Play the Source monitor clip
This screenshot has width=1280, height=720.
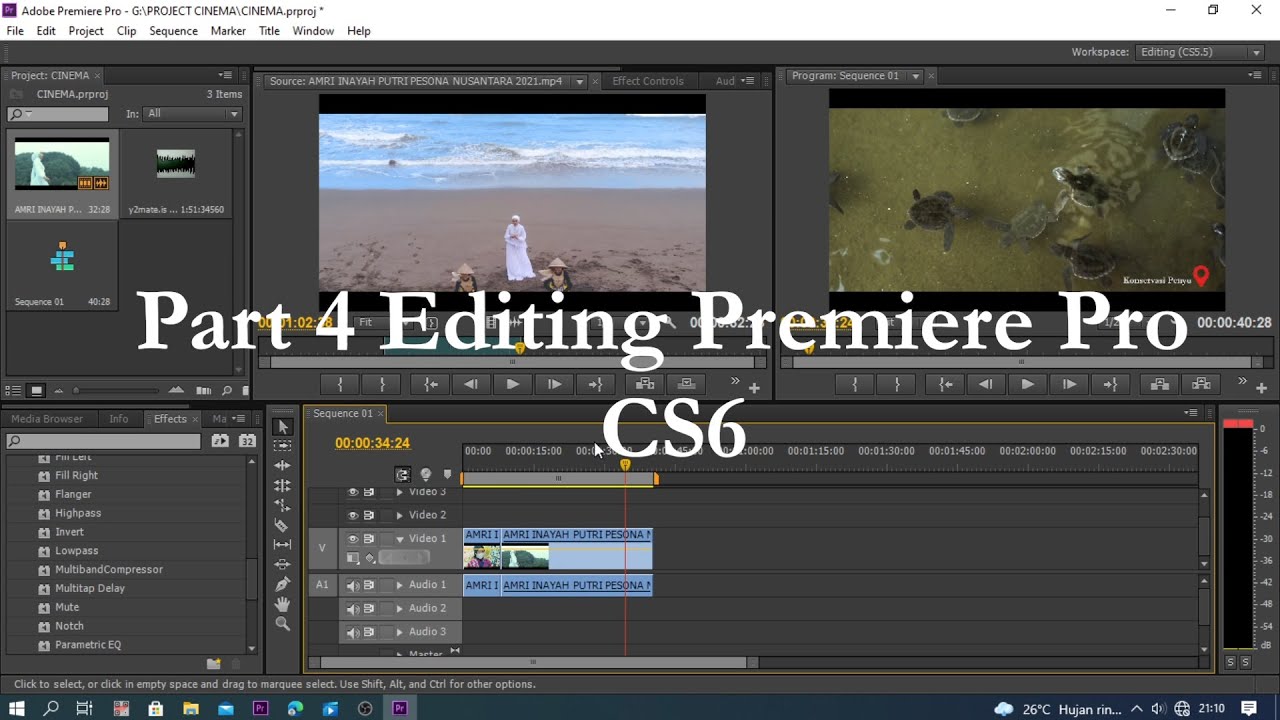coord(512,384)
